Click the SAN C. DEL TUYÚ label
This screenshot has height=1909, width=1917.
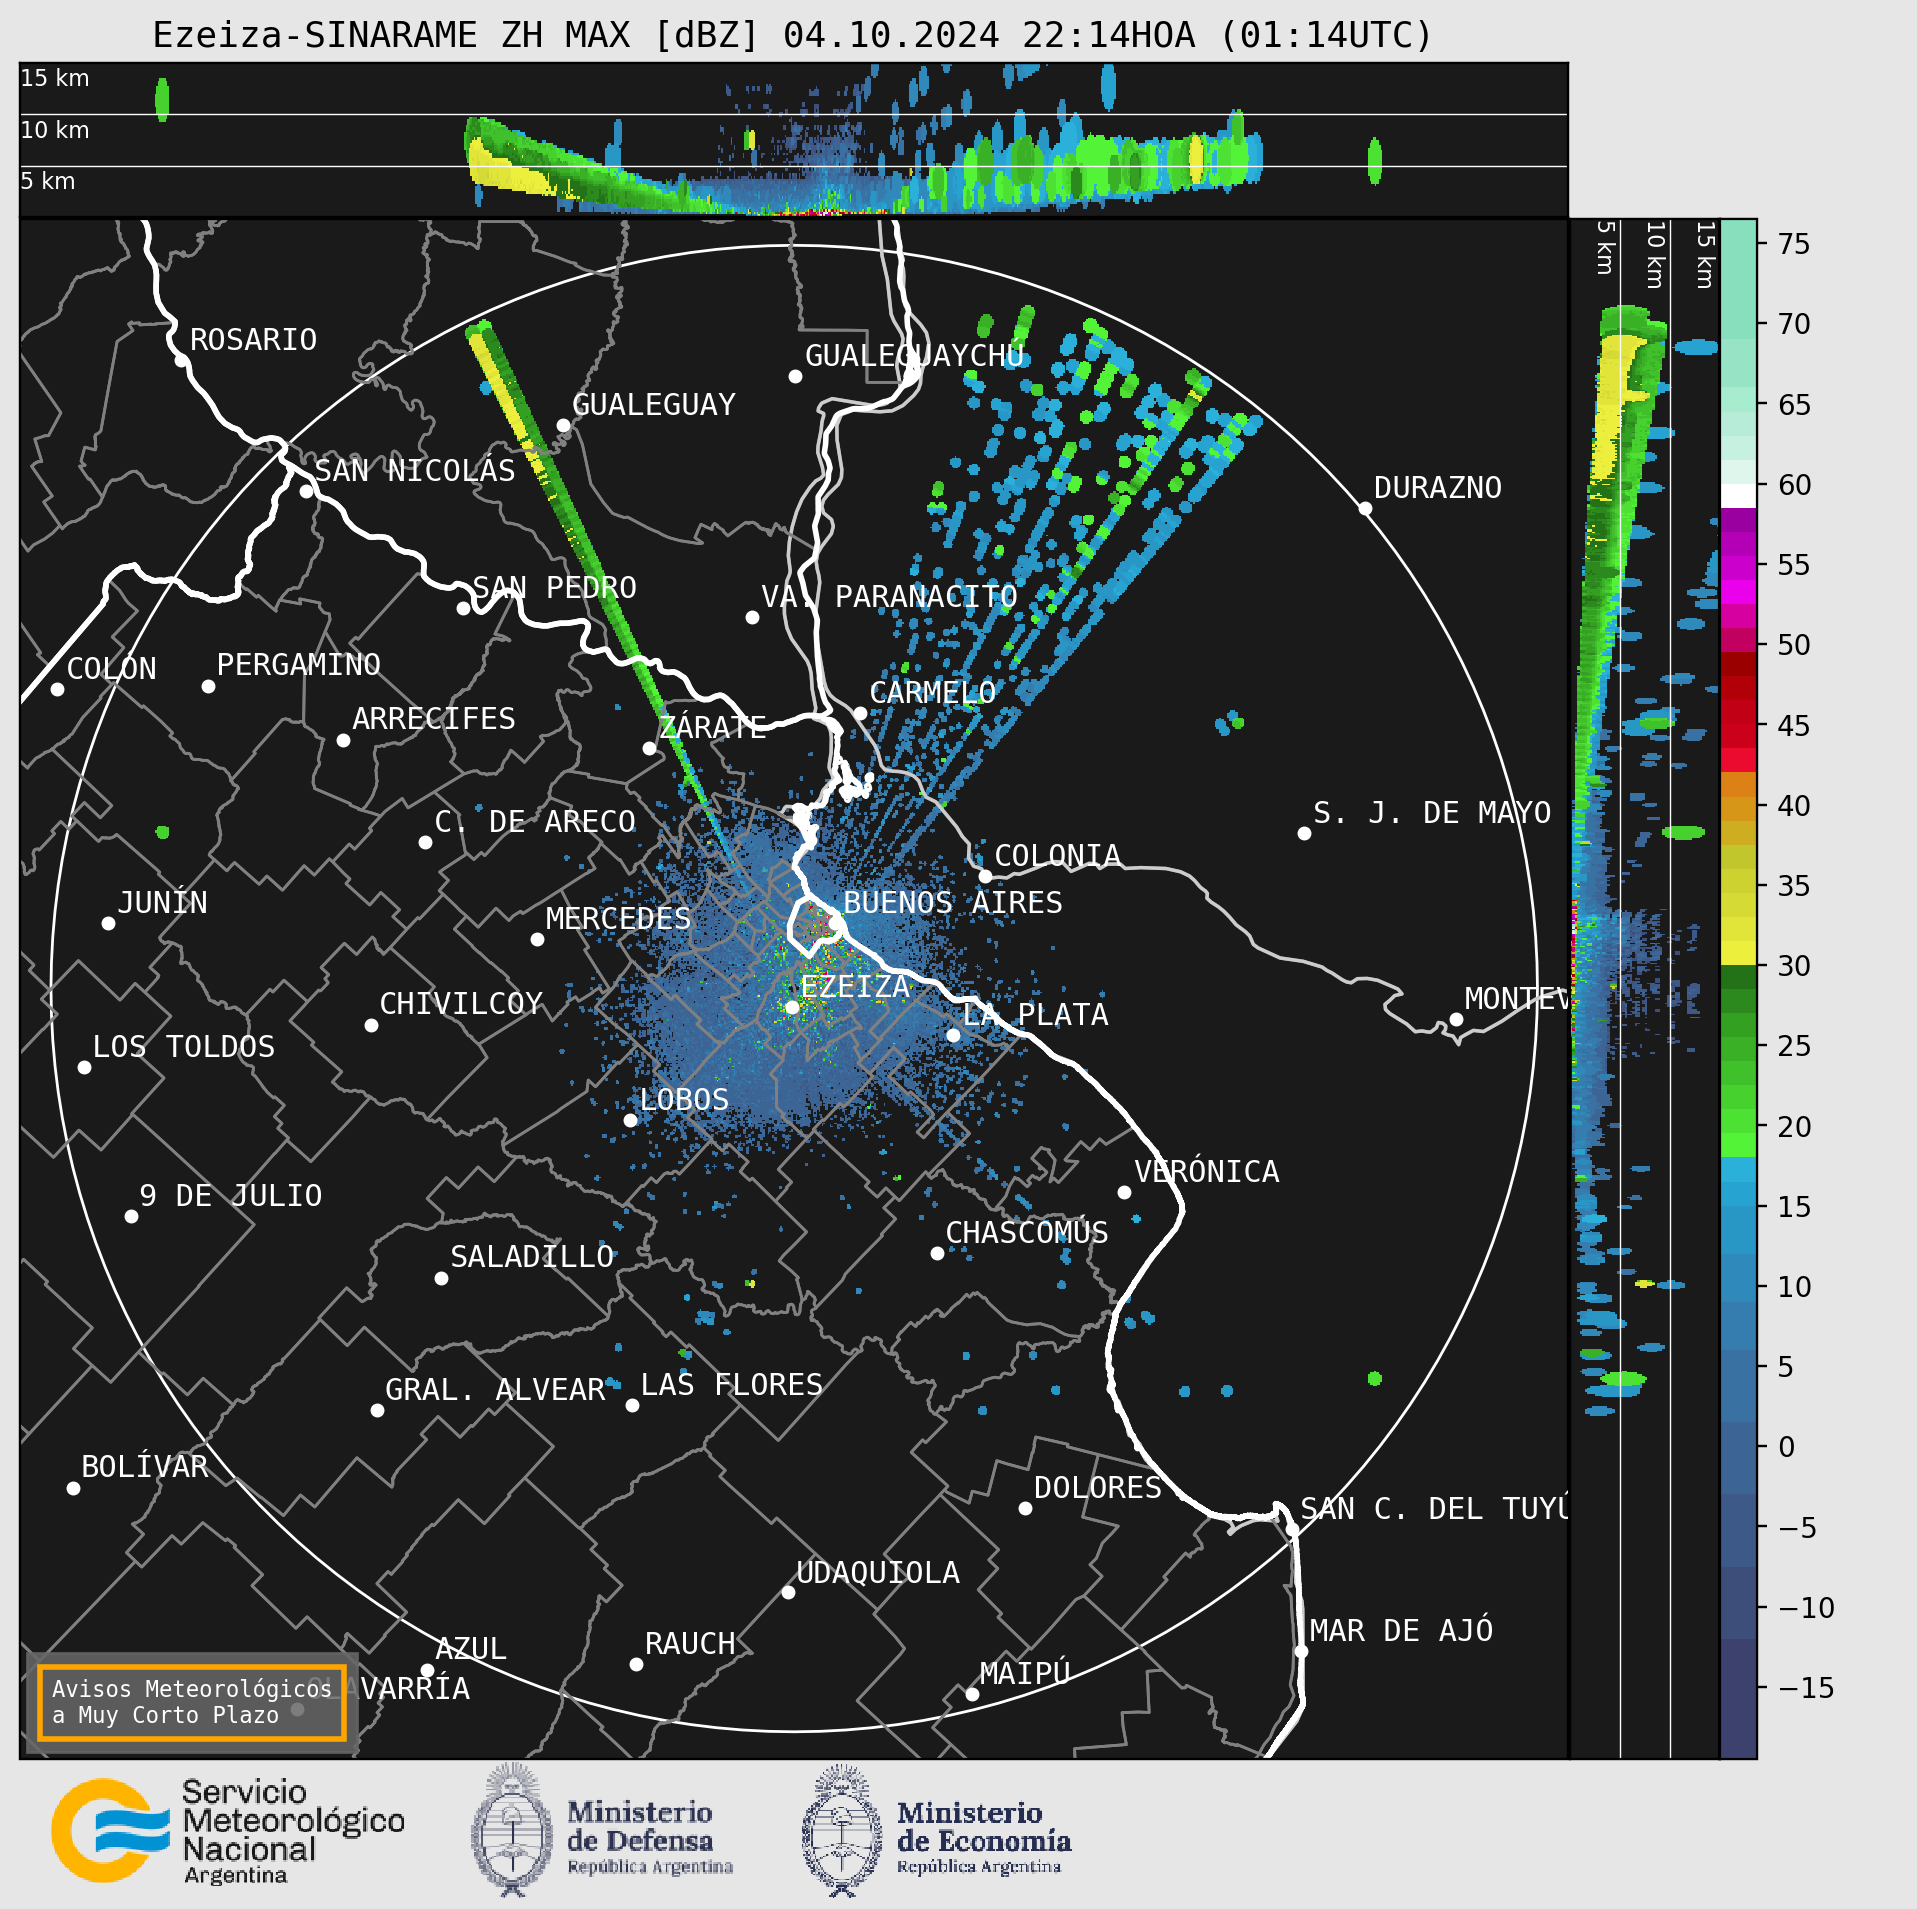pos(1434,1509)
